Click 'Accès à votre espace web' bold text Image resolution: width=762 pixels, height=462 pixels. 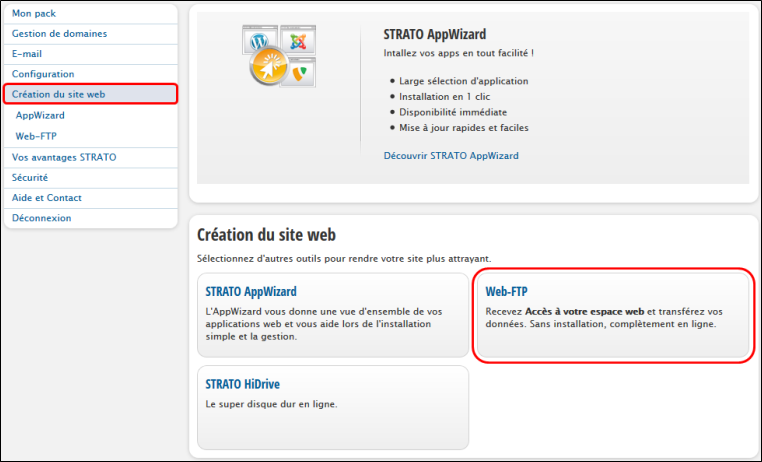coord(585,312)
